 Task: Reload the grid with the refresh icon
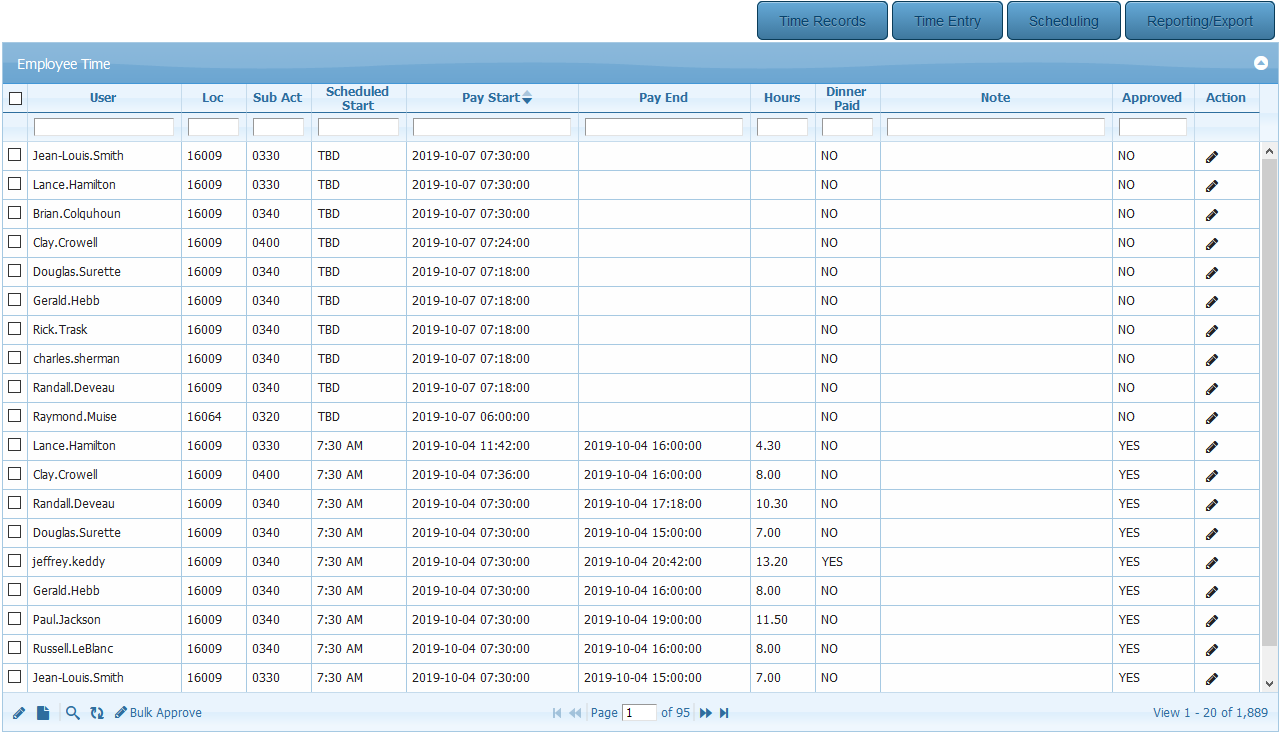97,713
